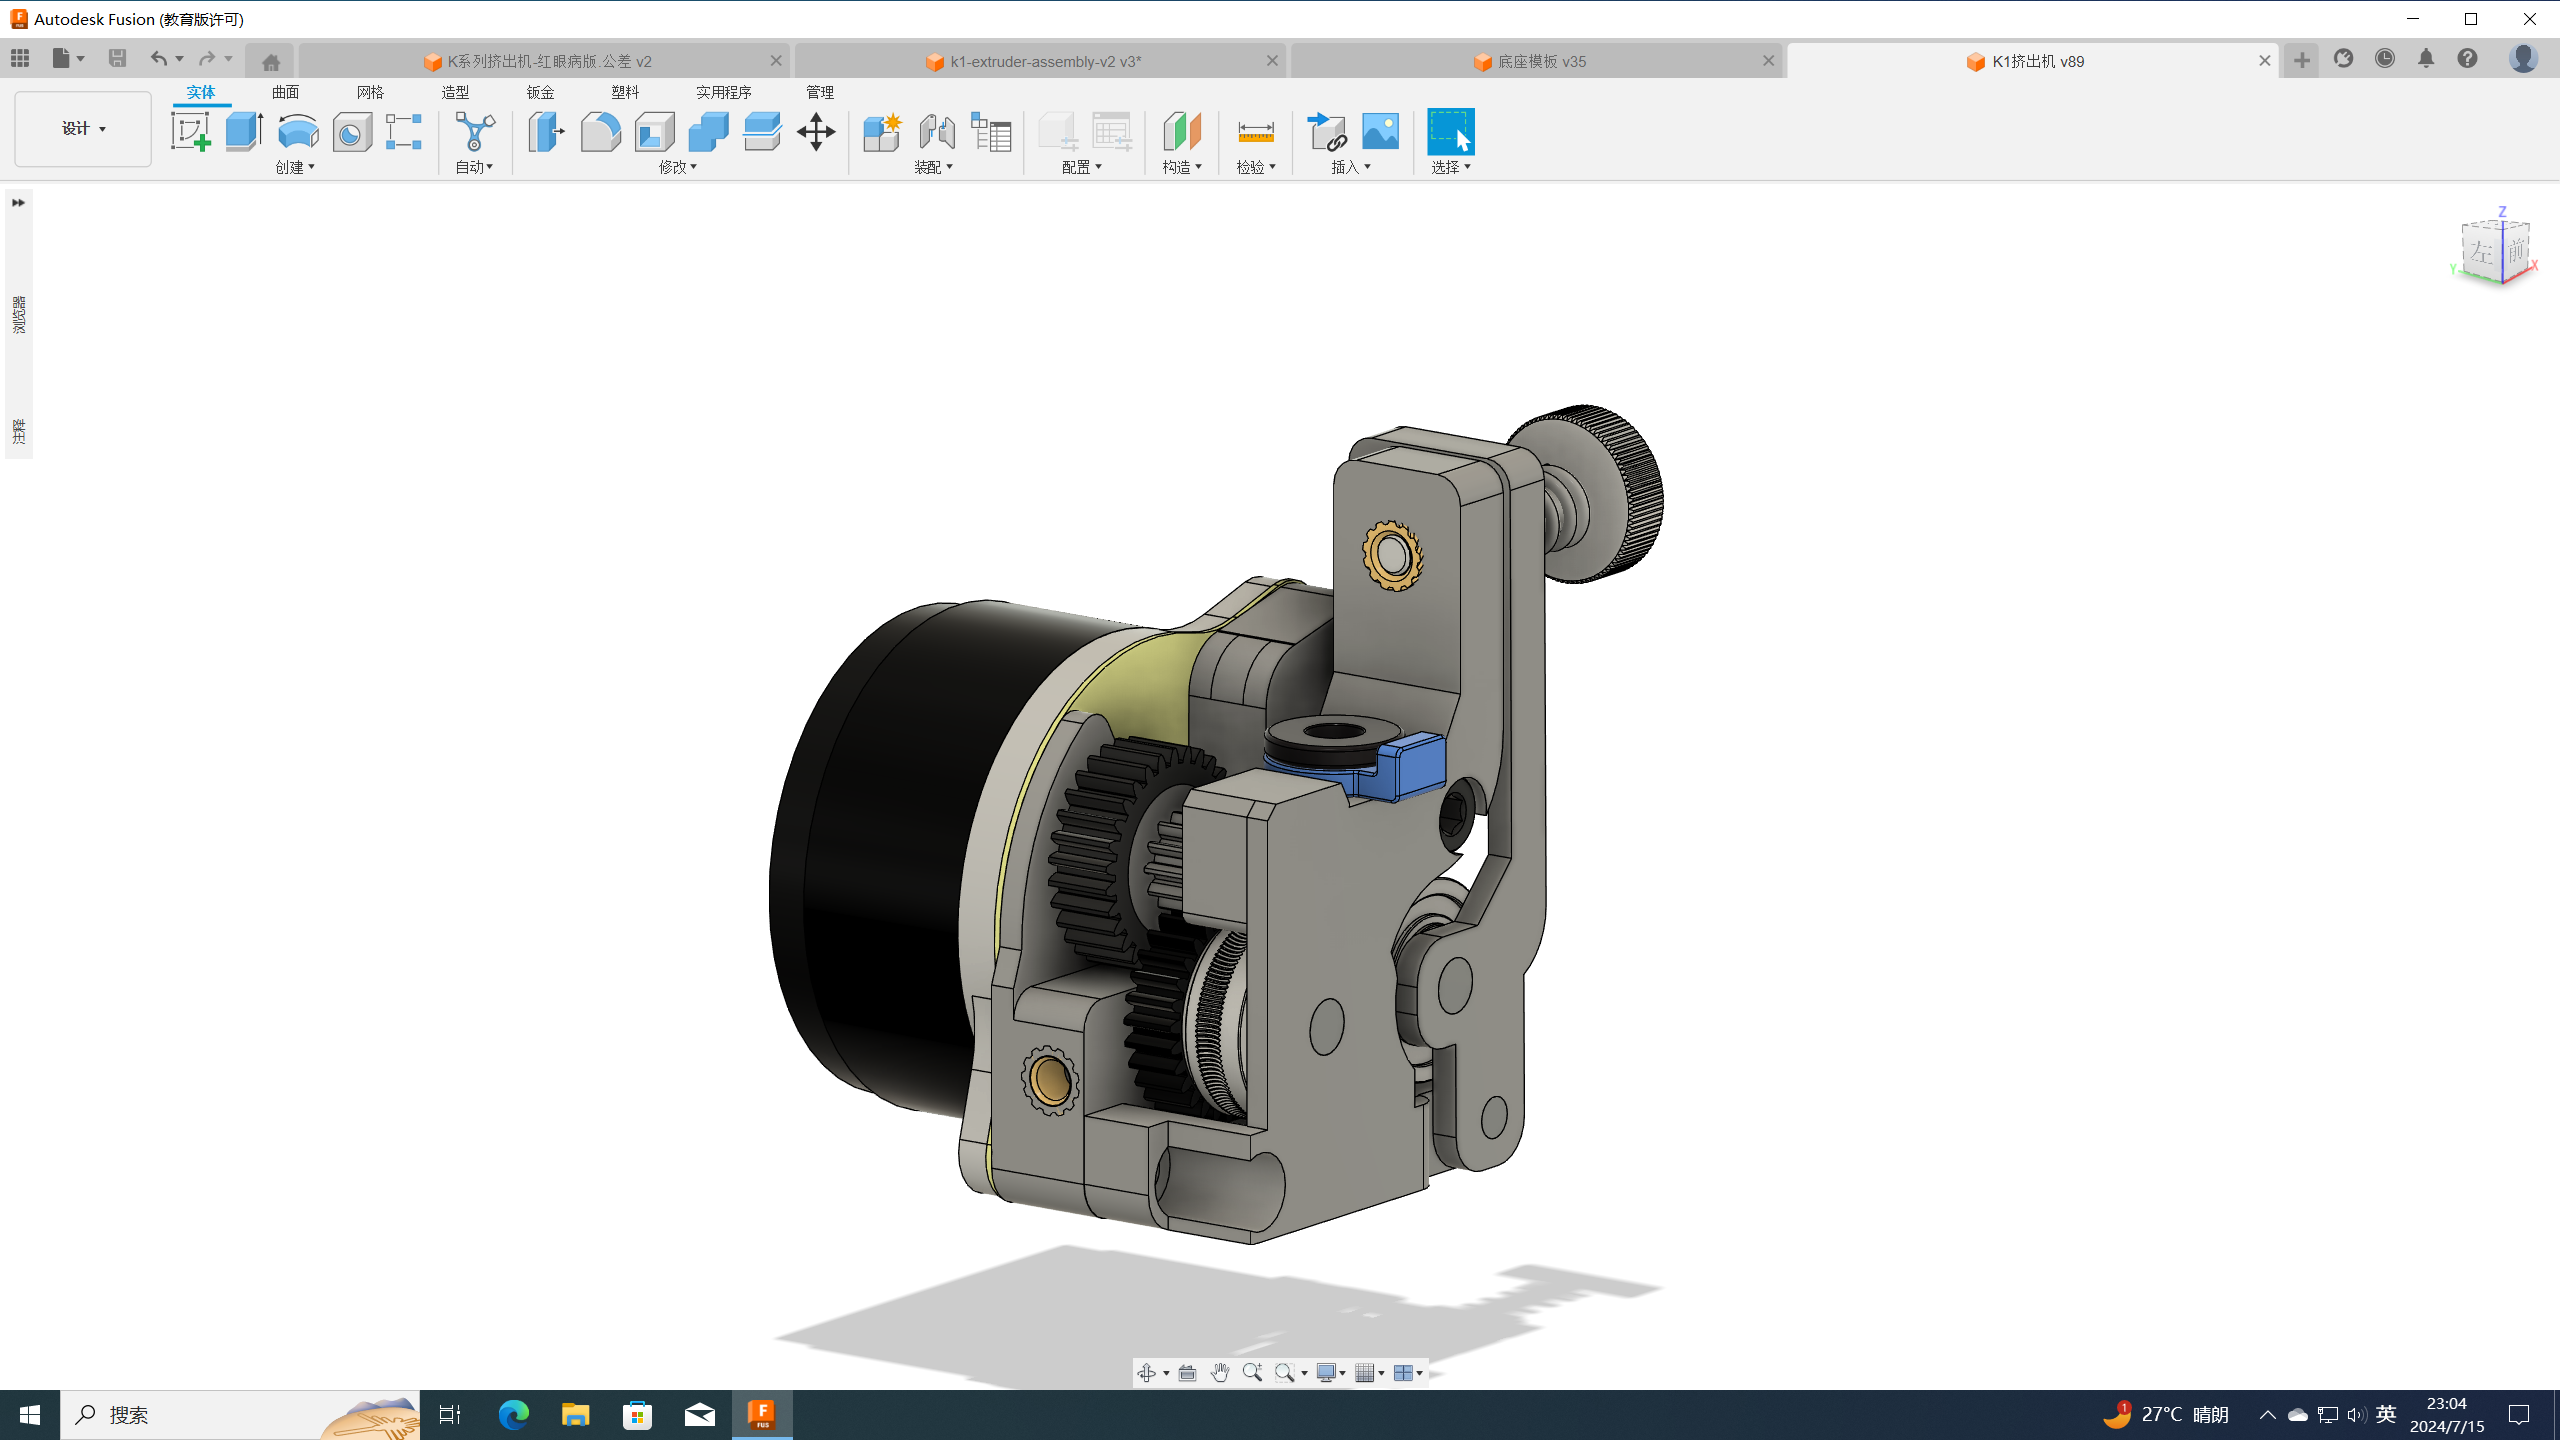Open the Data Panel grid icon

click(20, 58)
